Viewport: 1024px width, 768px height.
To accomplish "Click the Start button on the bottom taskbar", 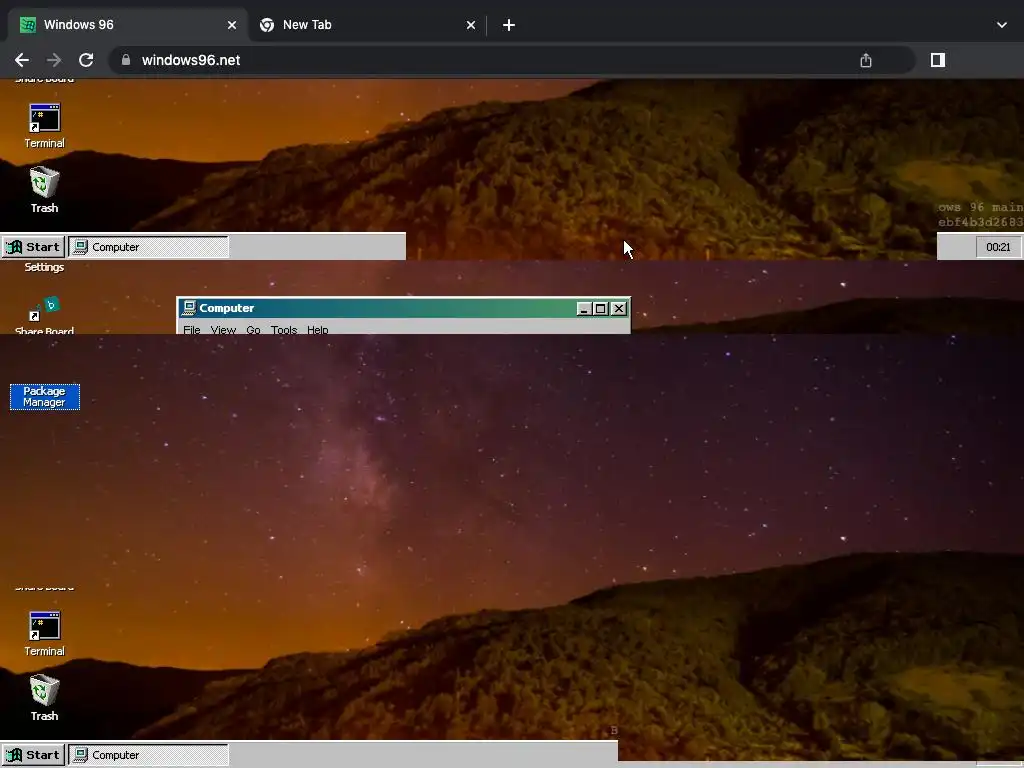I will click(33, 755).
